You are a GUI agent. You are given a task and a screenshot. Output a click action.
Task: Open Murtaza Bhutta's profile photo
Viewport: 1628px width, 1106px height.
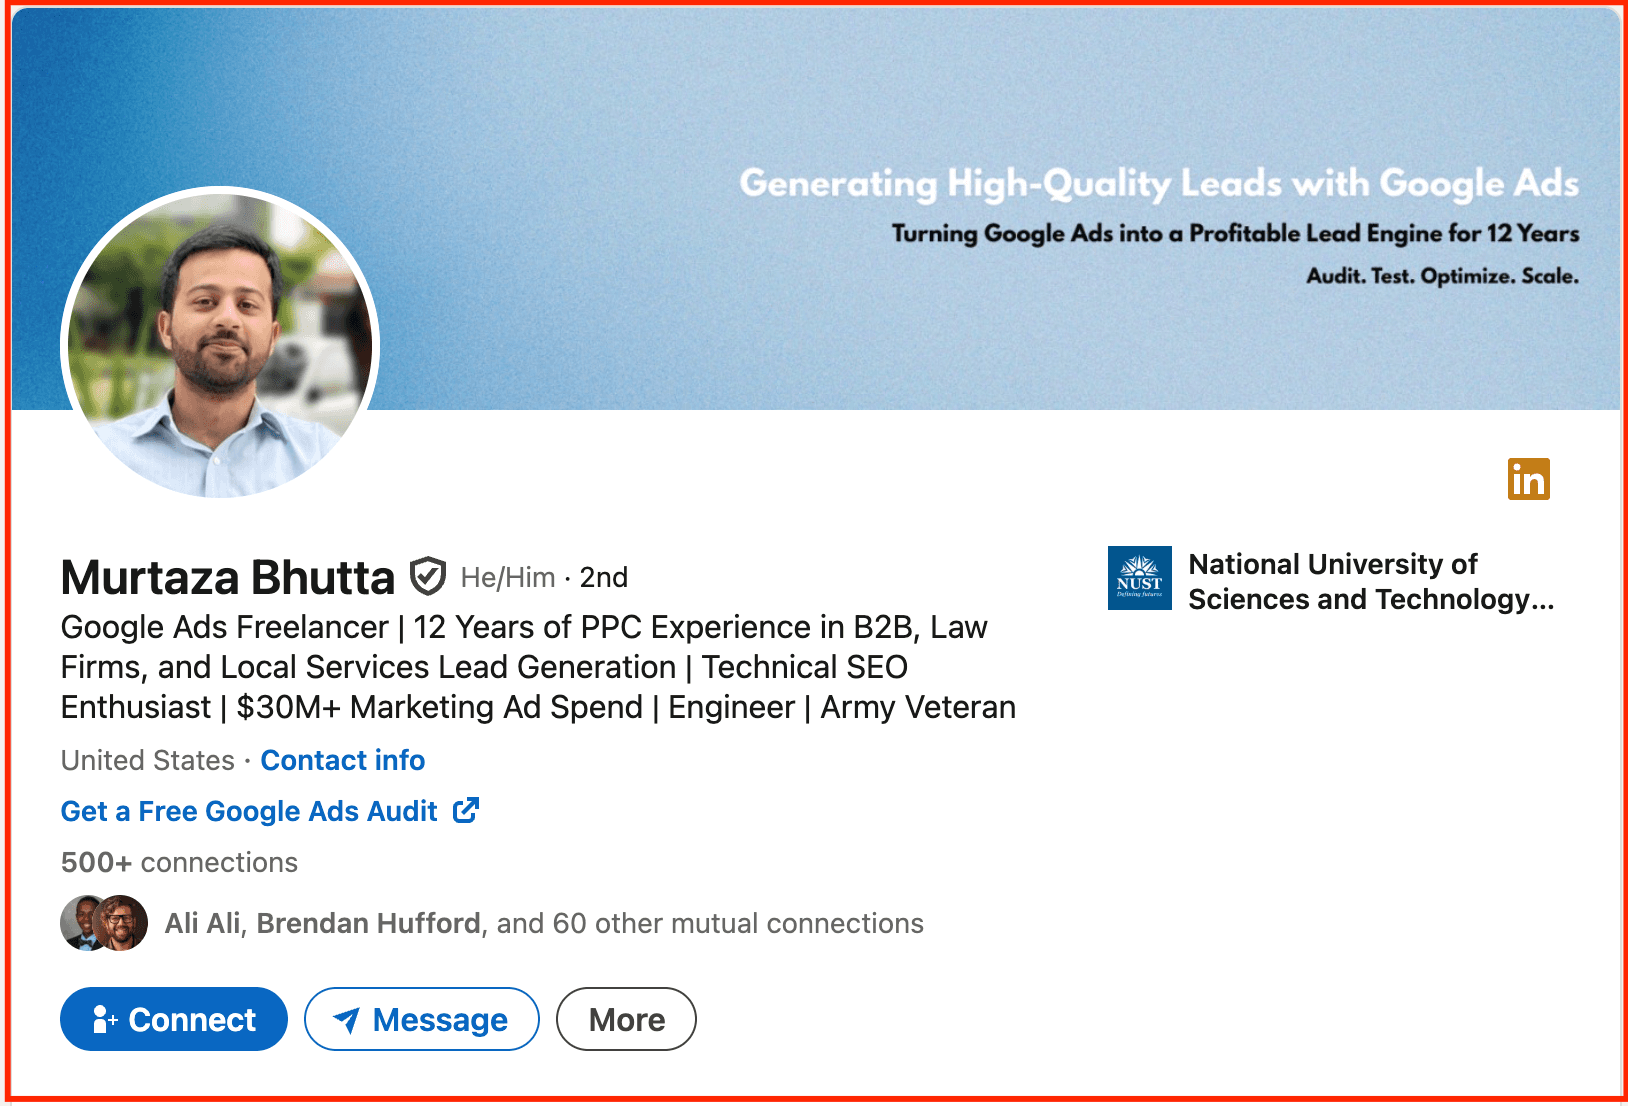[220, 345]
